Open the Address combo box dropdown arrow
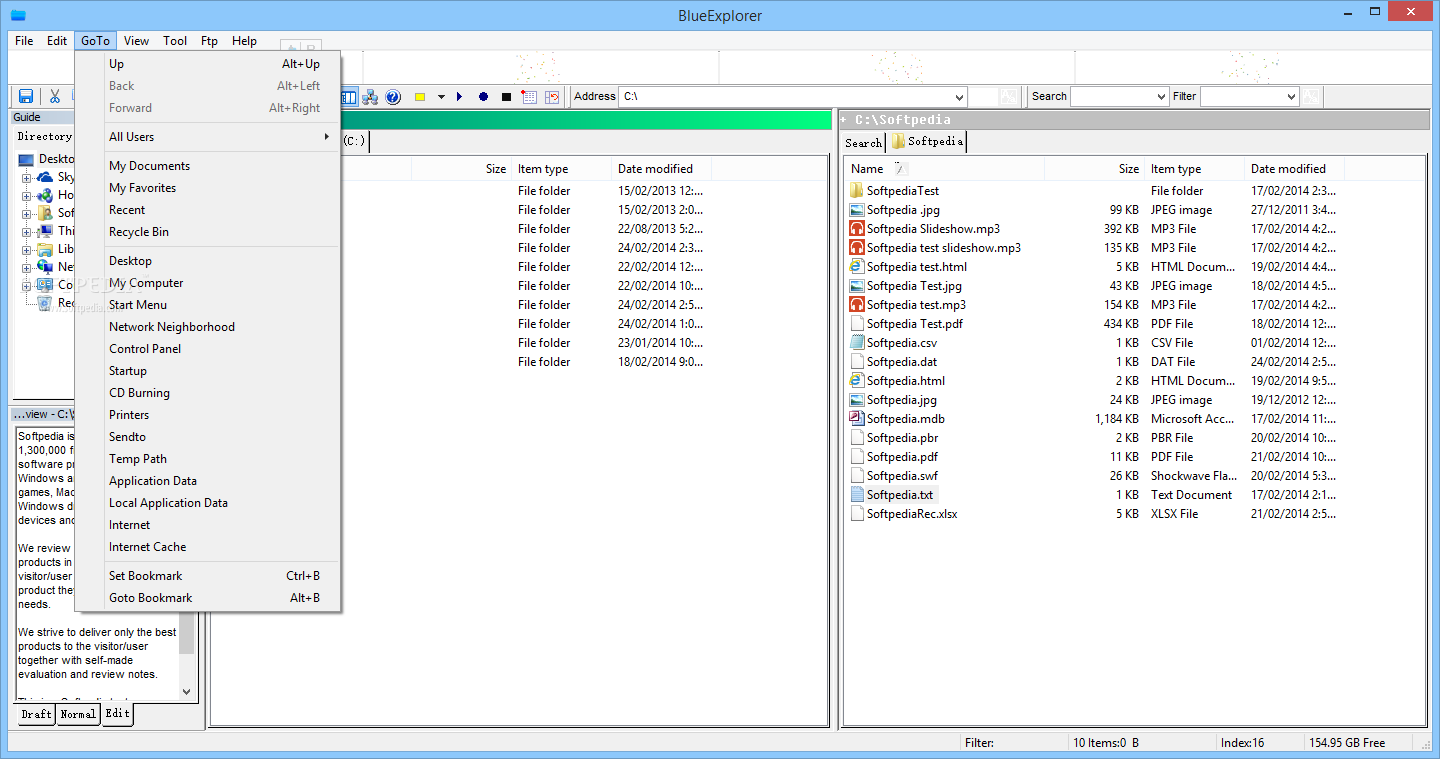The width and height of the screenshot is (1440, 759). coord(959,97)
